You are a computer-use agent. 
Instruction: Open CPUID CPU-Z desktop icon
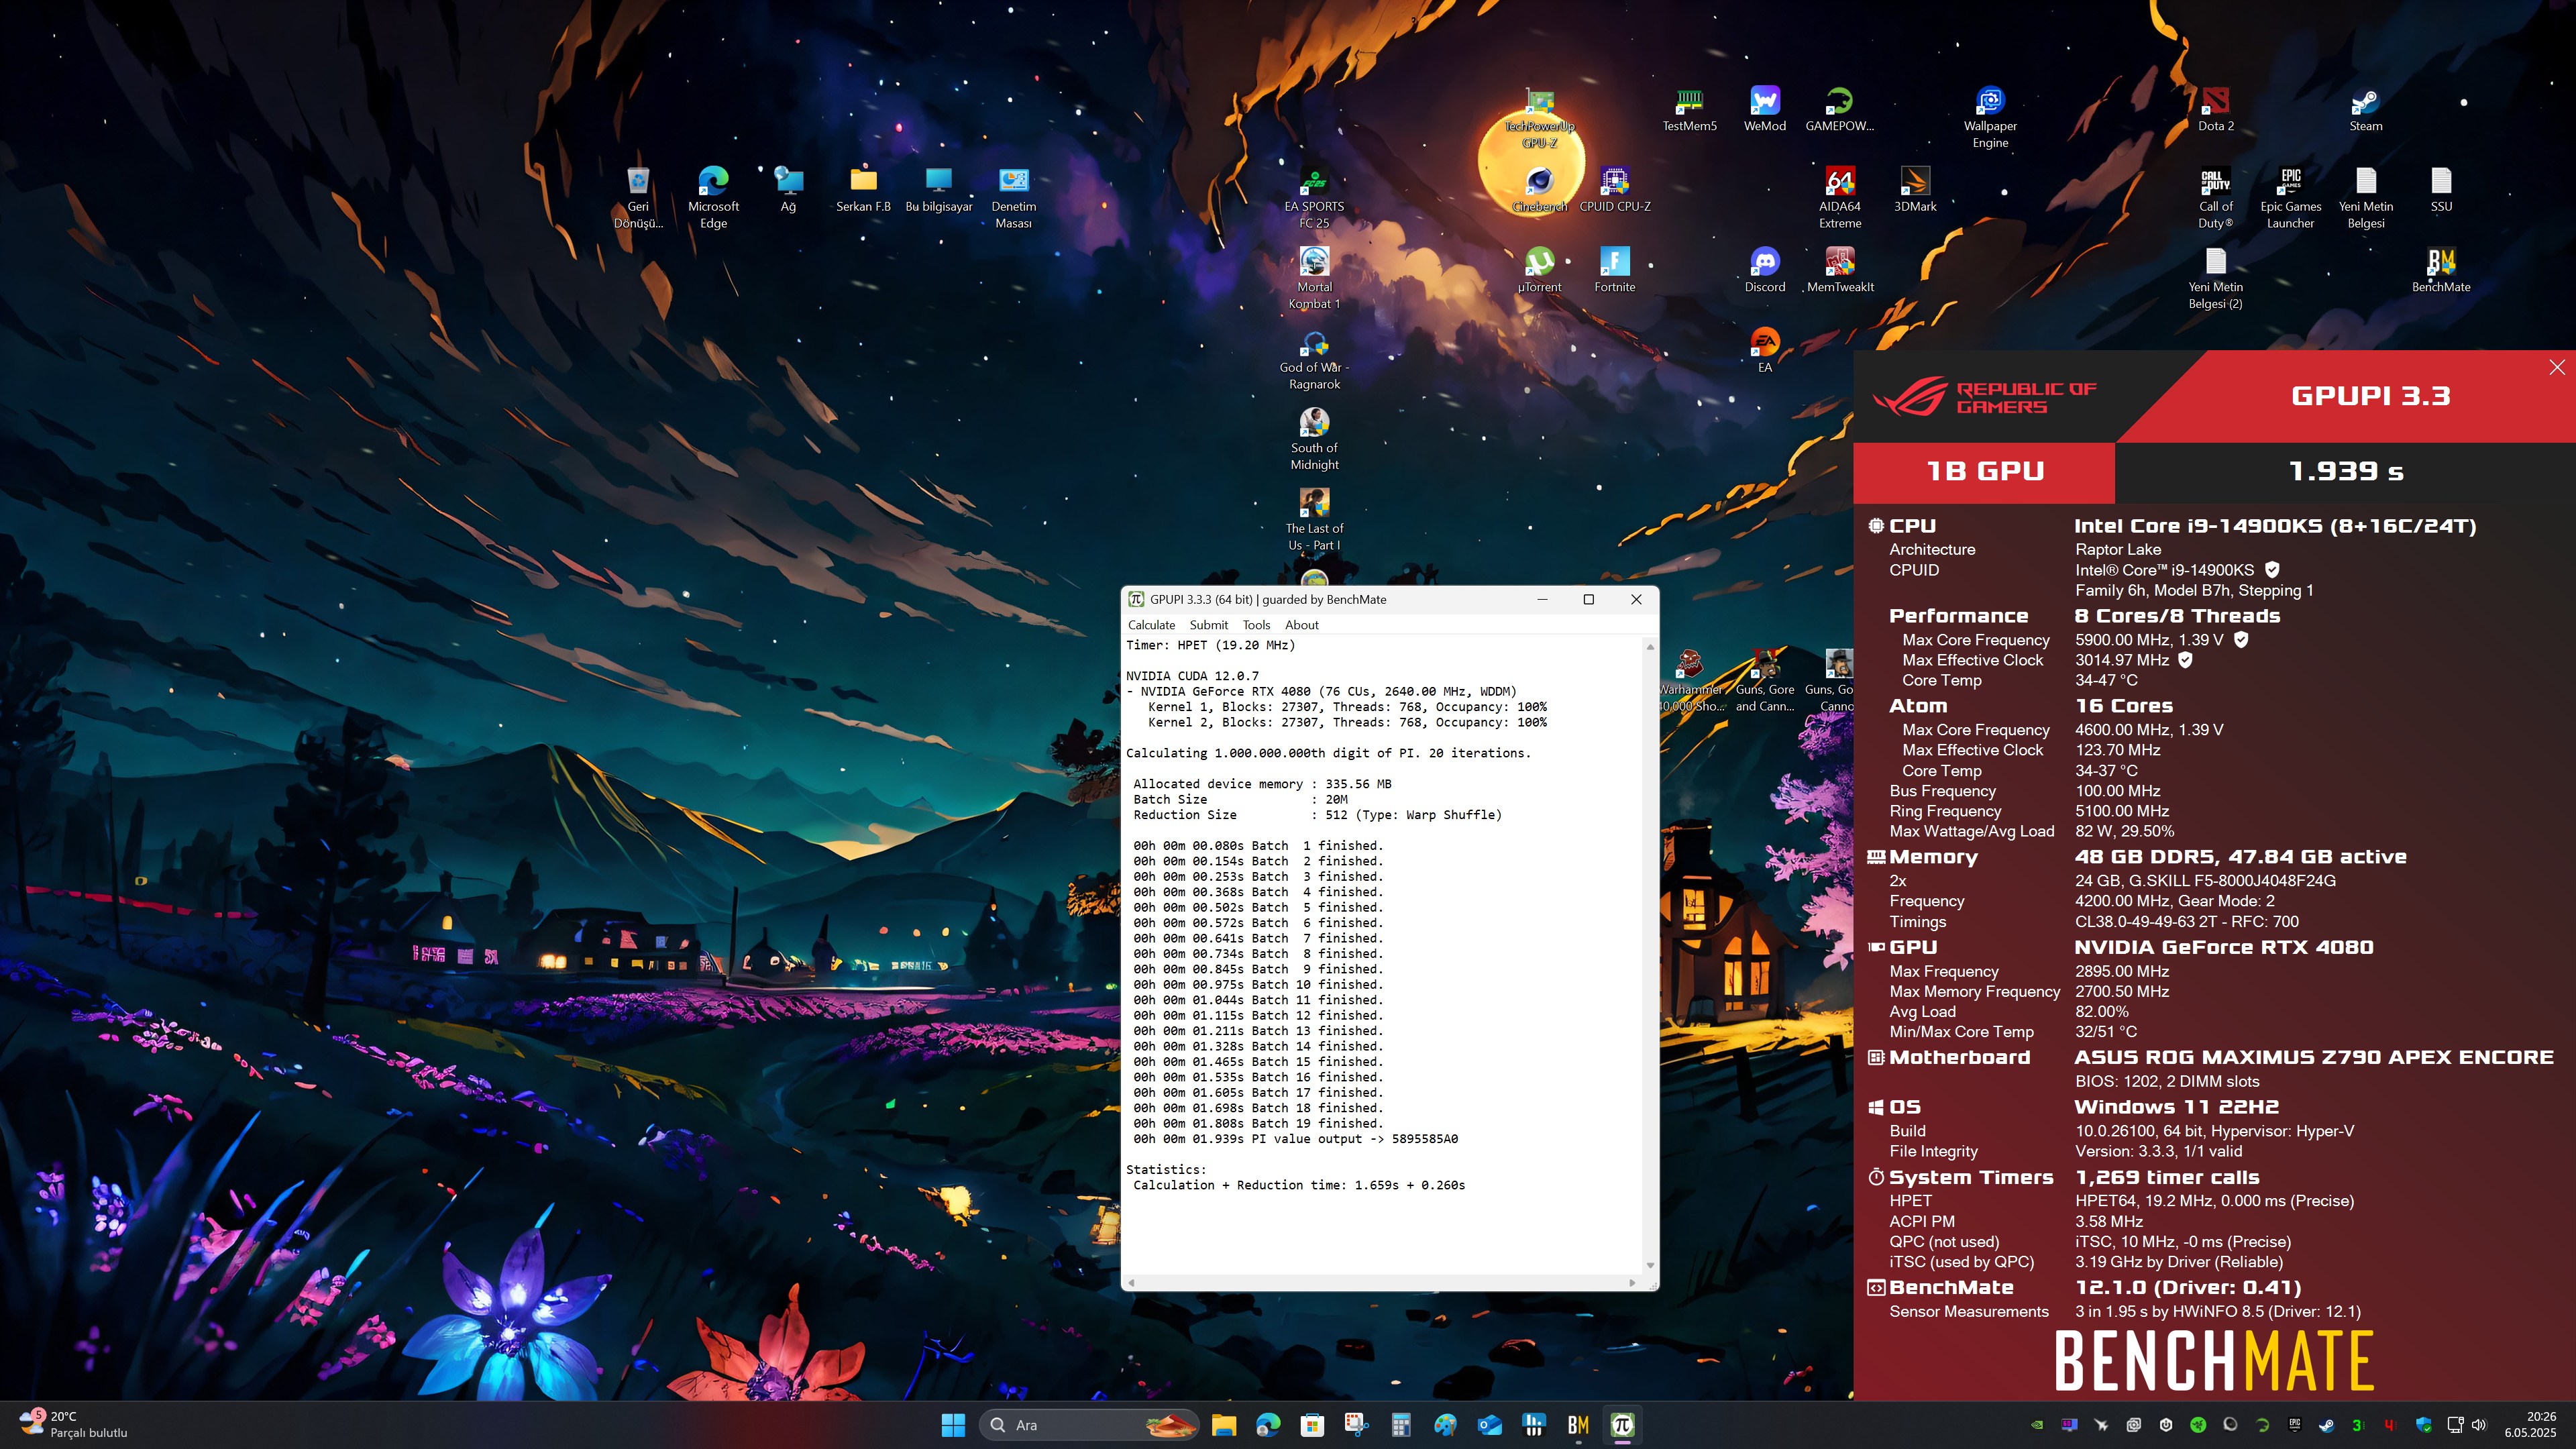pyautogui.click(x=1614, y=189)
